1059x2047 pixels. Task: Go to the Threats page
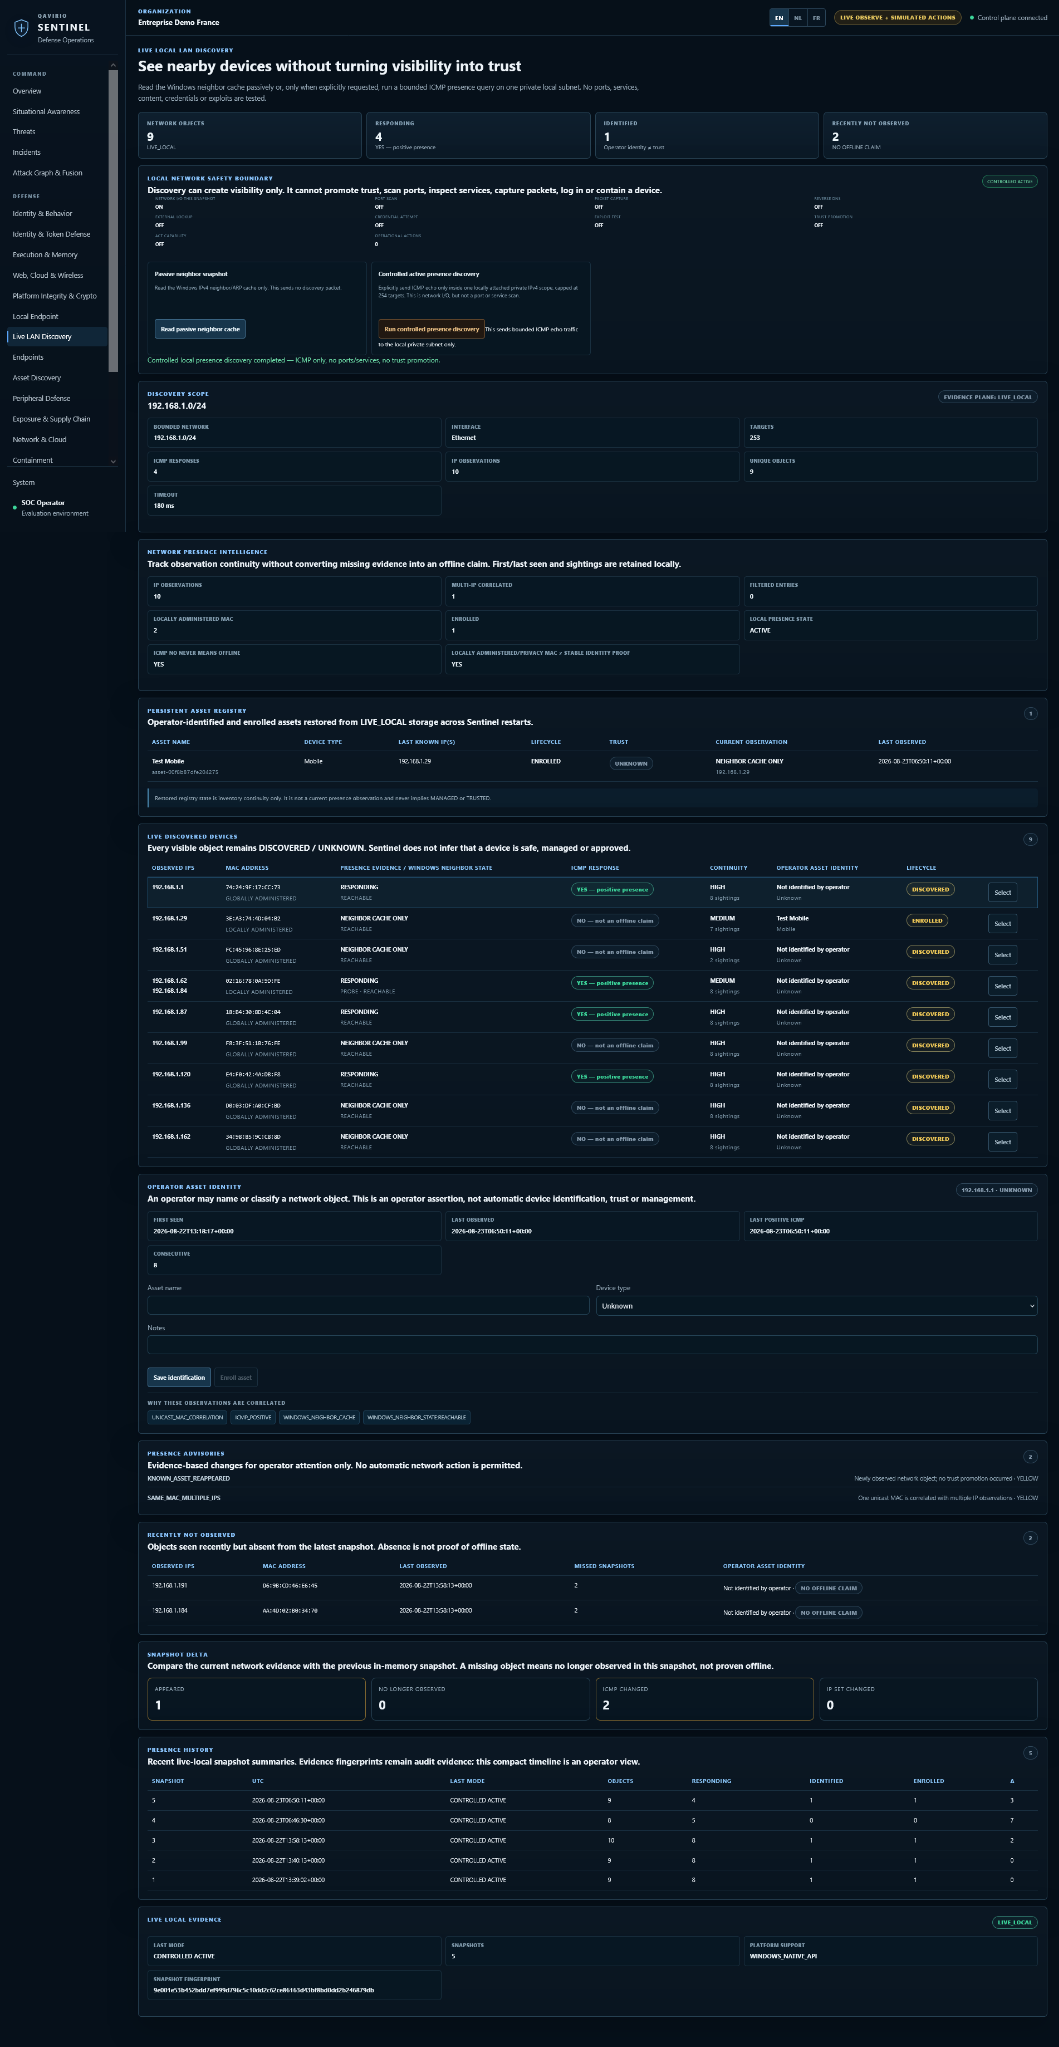click(x=24, y=131)
